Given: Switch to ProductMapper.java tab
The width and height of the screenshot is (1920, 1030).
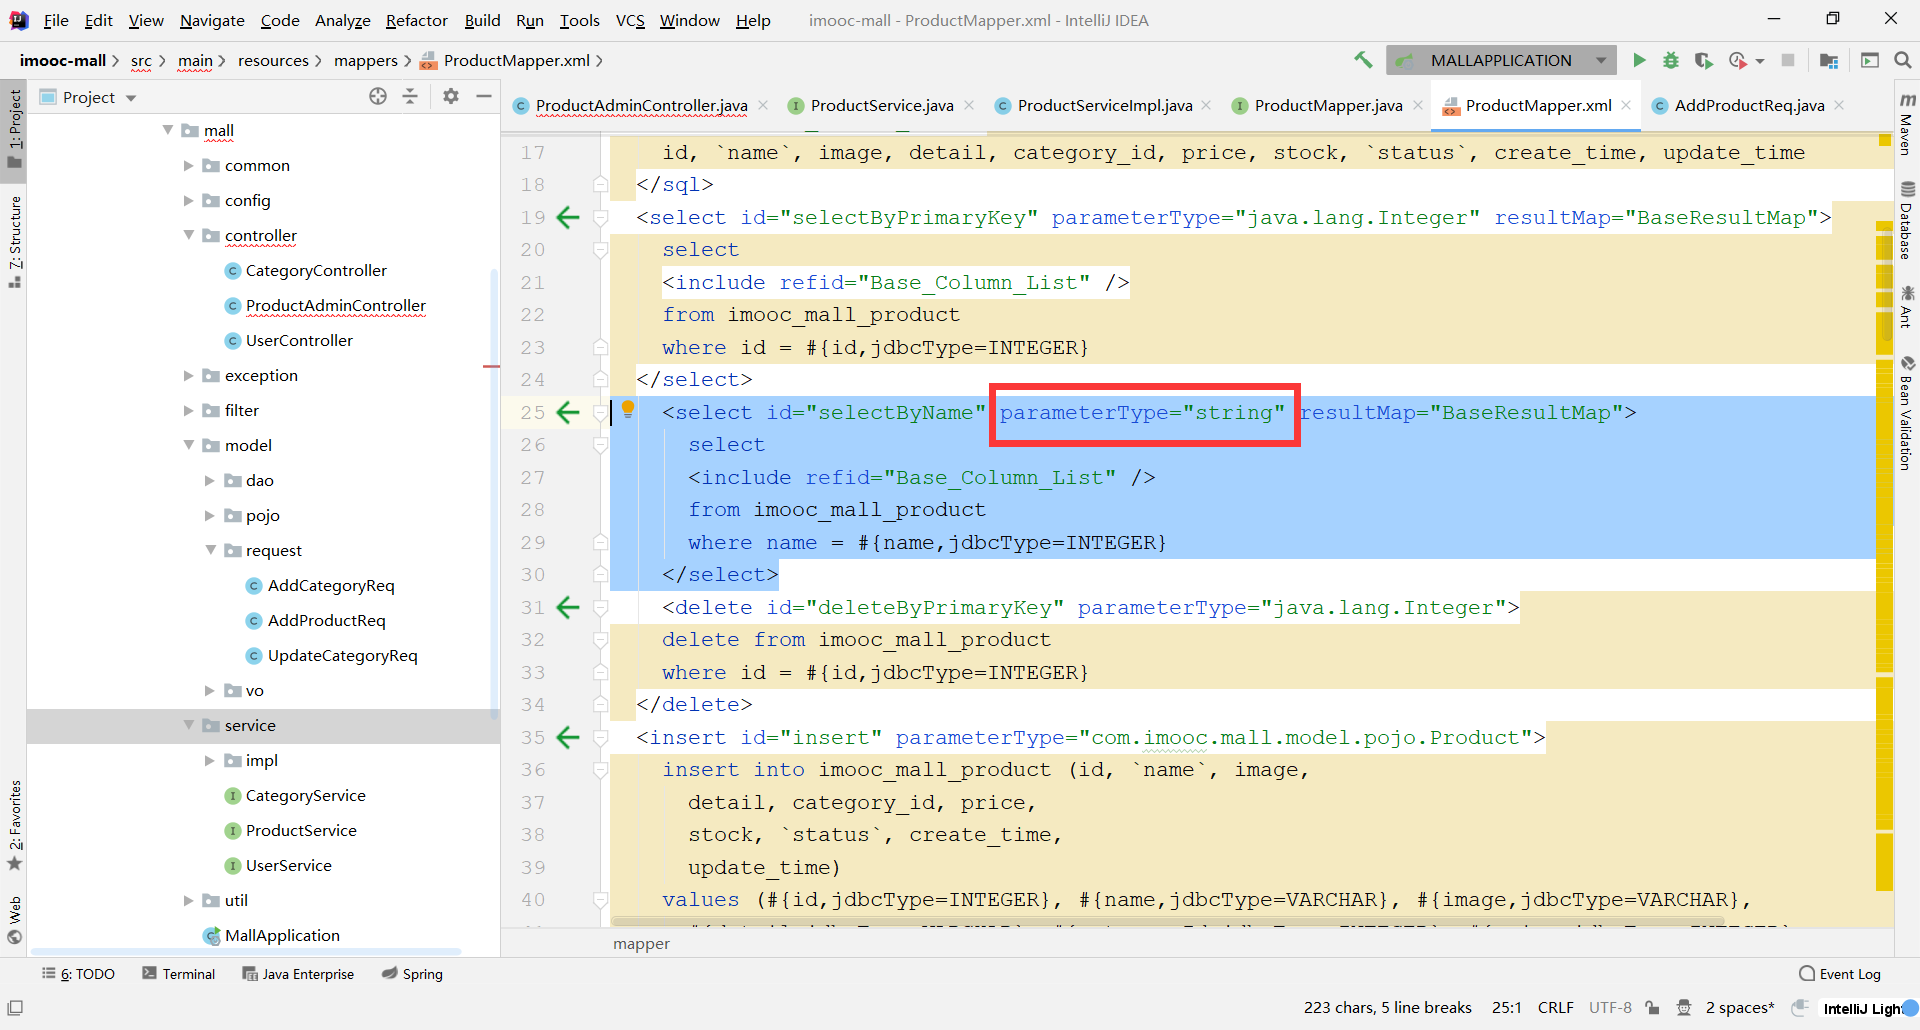Looking at the screenshot, I should point(1328,105).
